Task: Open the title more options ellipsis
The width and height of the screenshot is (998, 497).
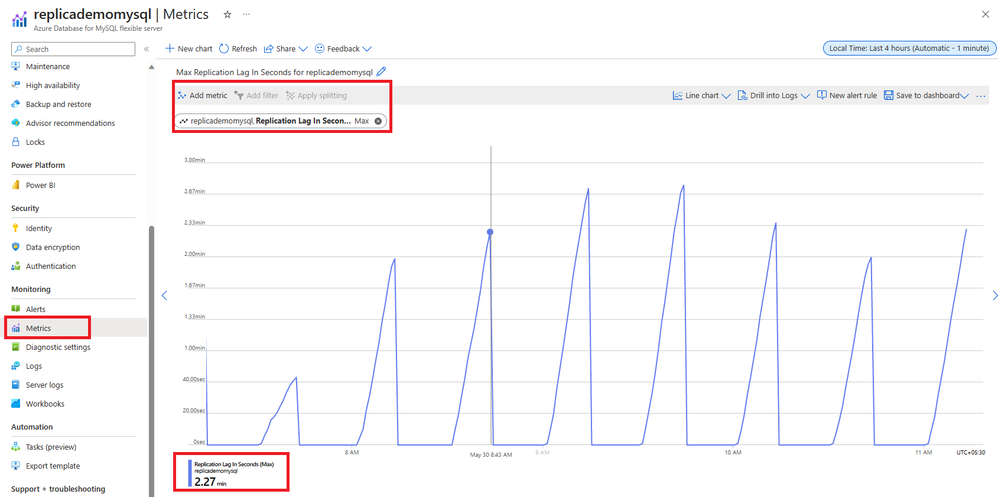Action: coord(246,14)
